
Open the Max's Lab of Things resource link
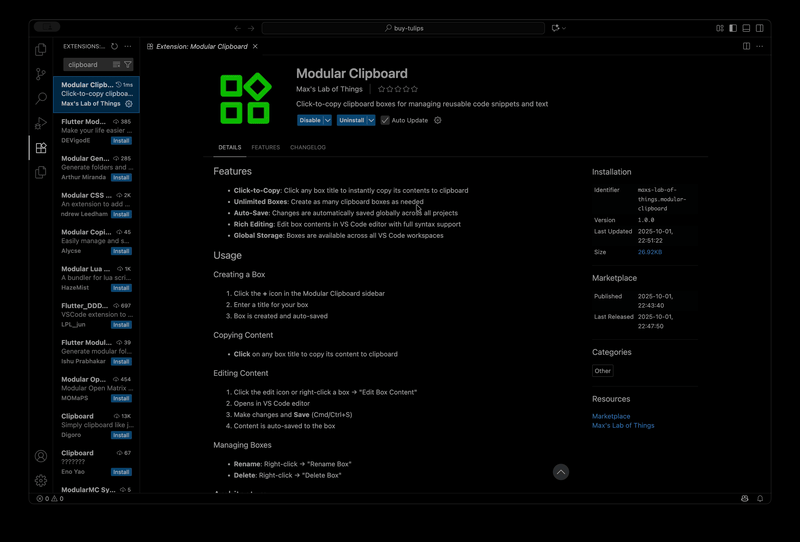(x=623, y=426)
